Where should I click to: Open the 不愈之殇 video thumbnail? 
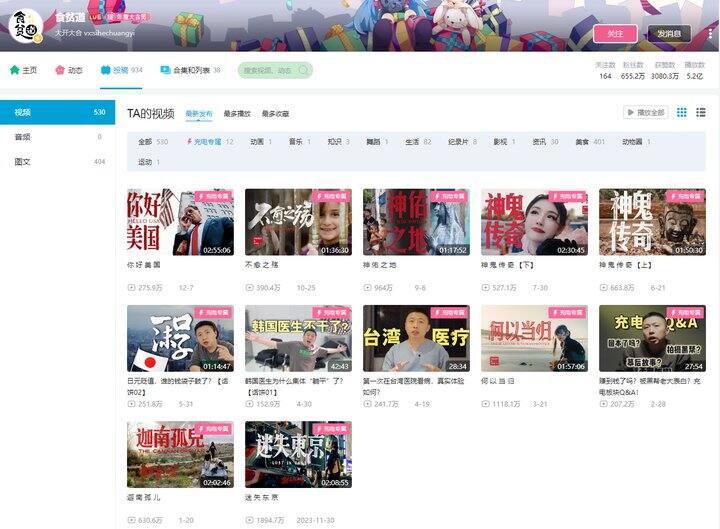[298, 222]
